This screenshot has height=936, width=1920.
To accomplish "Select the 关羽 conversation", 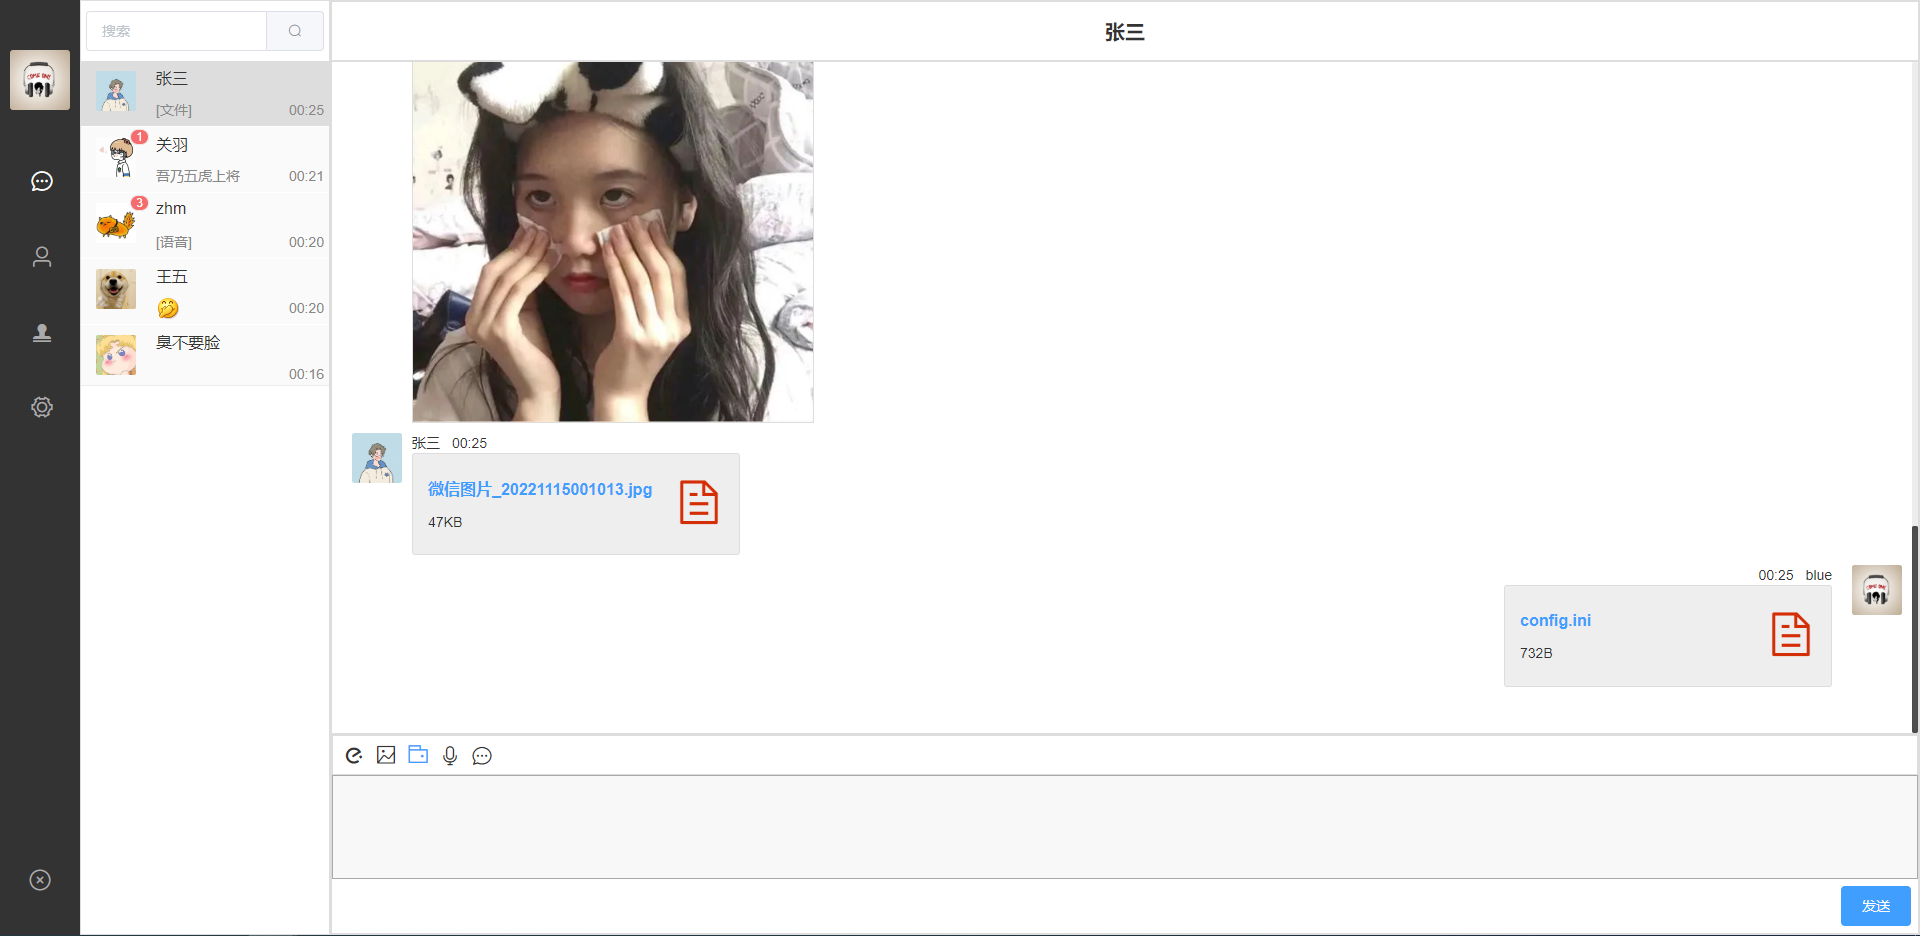I will 206,160.
